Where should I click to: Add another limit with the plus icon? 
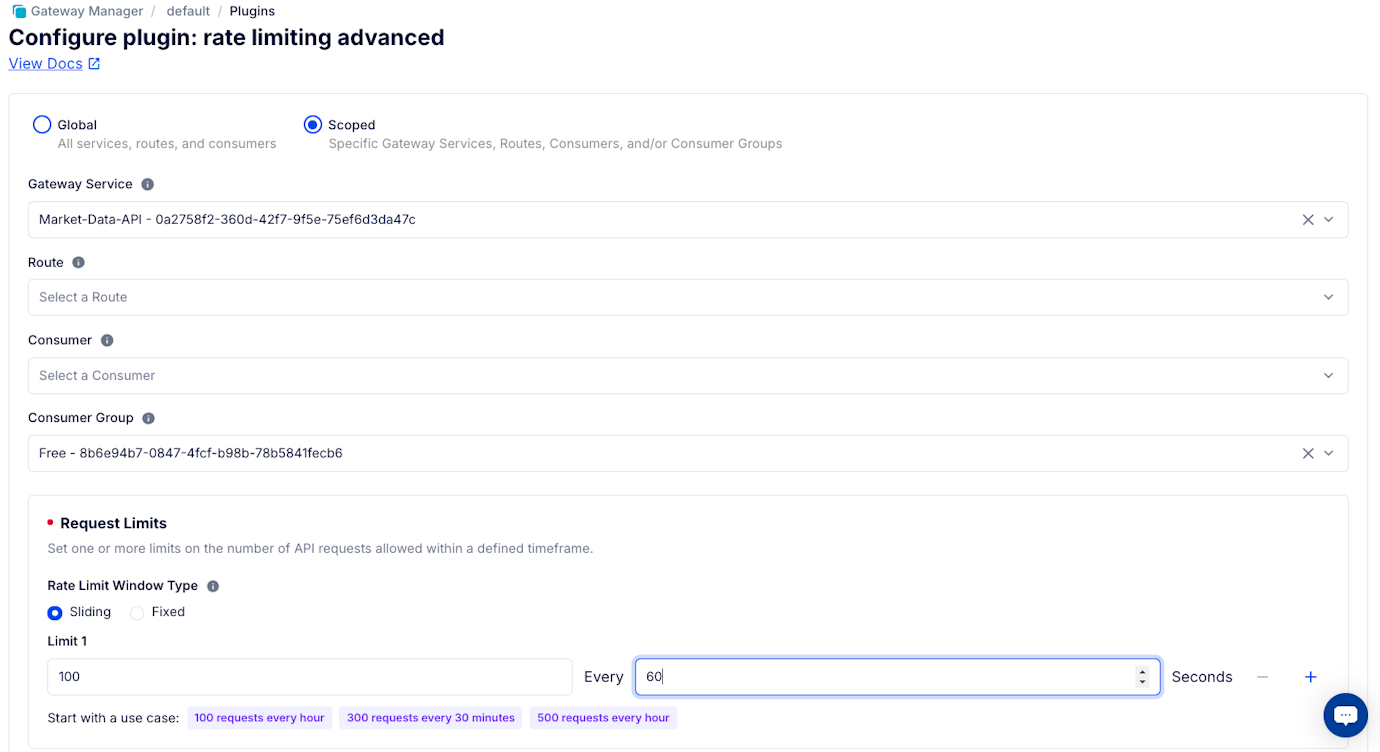[1310, 677]
